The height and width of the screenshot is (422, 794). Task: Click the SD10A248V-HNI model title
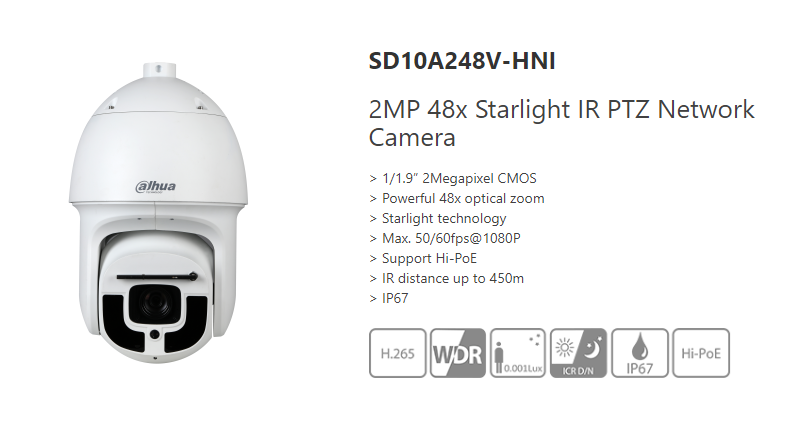(x=462, y=61)
